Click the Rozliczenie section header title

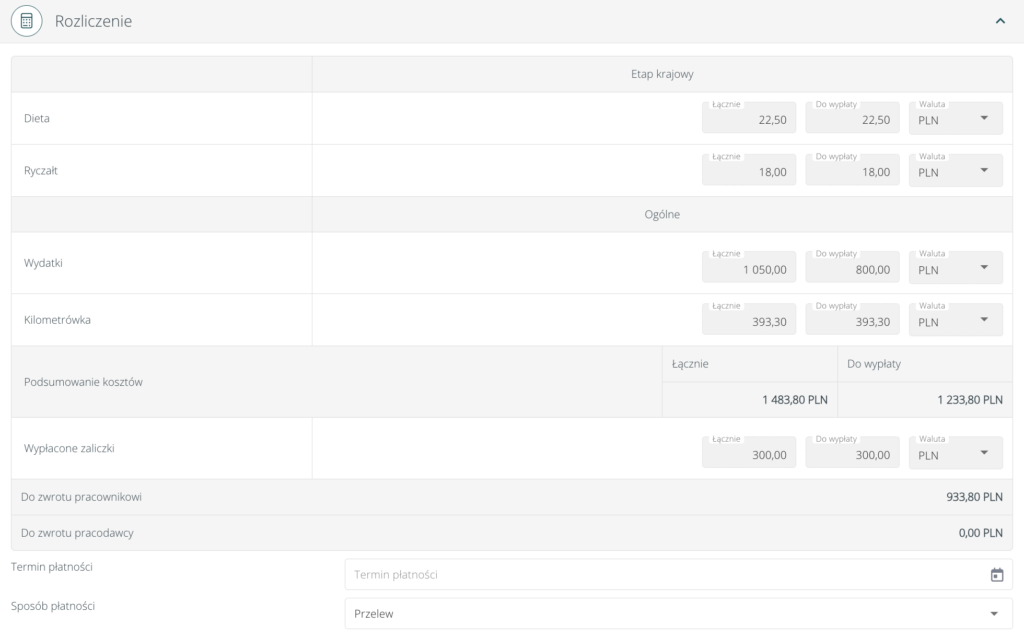point(93,21)
